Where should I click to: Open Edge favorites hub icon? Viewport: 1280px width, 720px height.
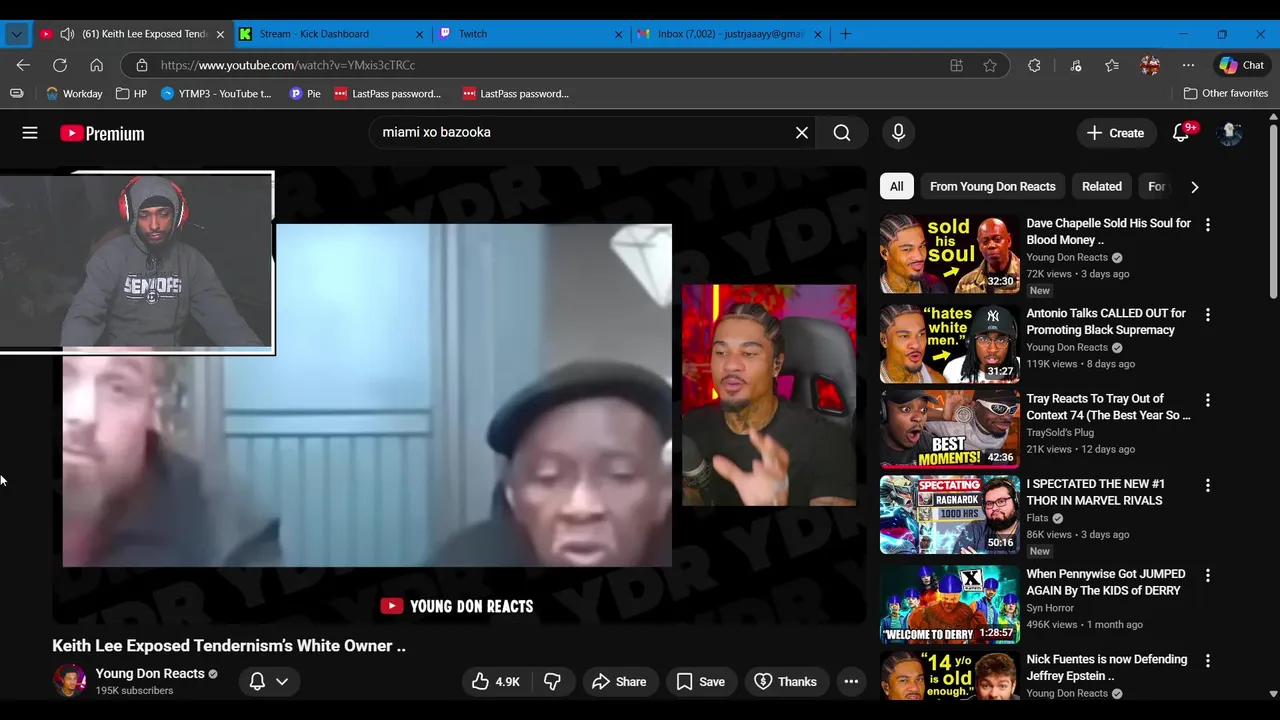(1112, 65)
